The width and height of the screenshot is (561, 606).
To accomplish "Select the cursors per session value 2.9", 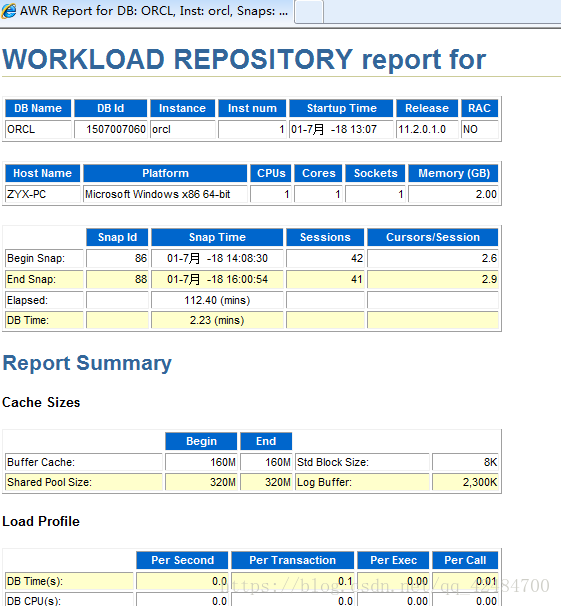I will coord(433,279).
